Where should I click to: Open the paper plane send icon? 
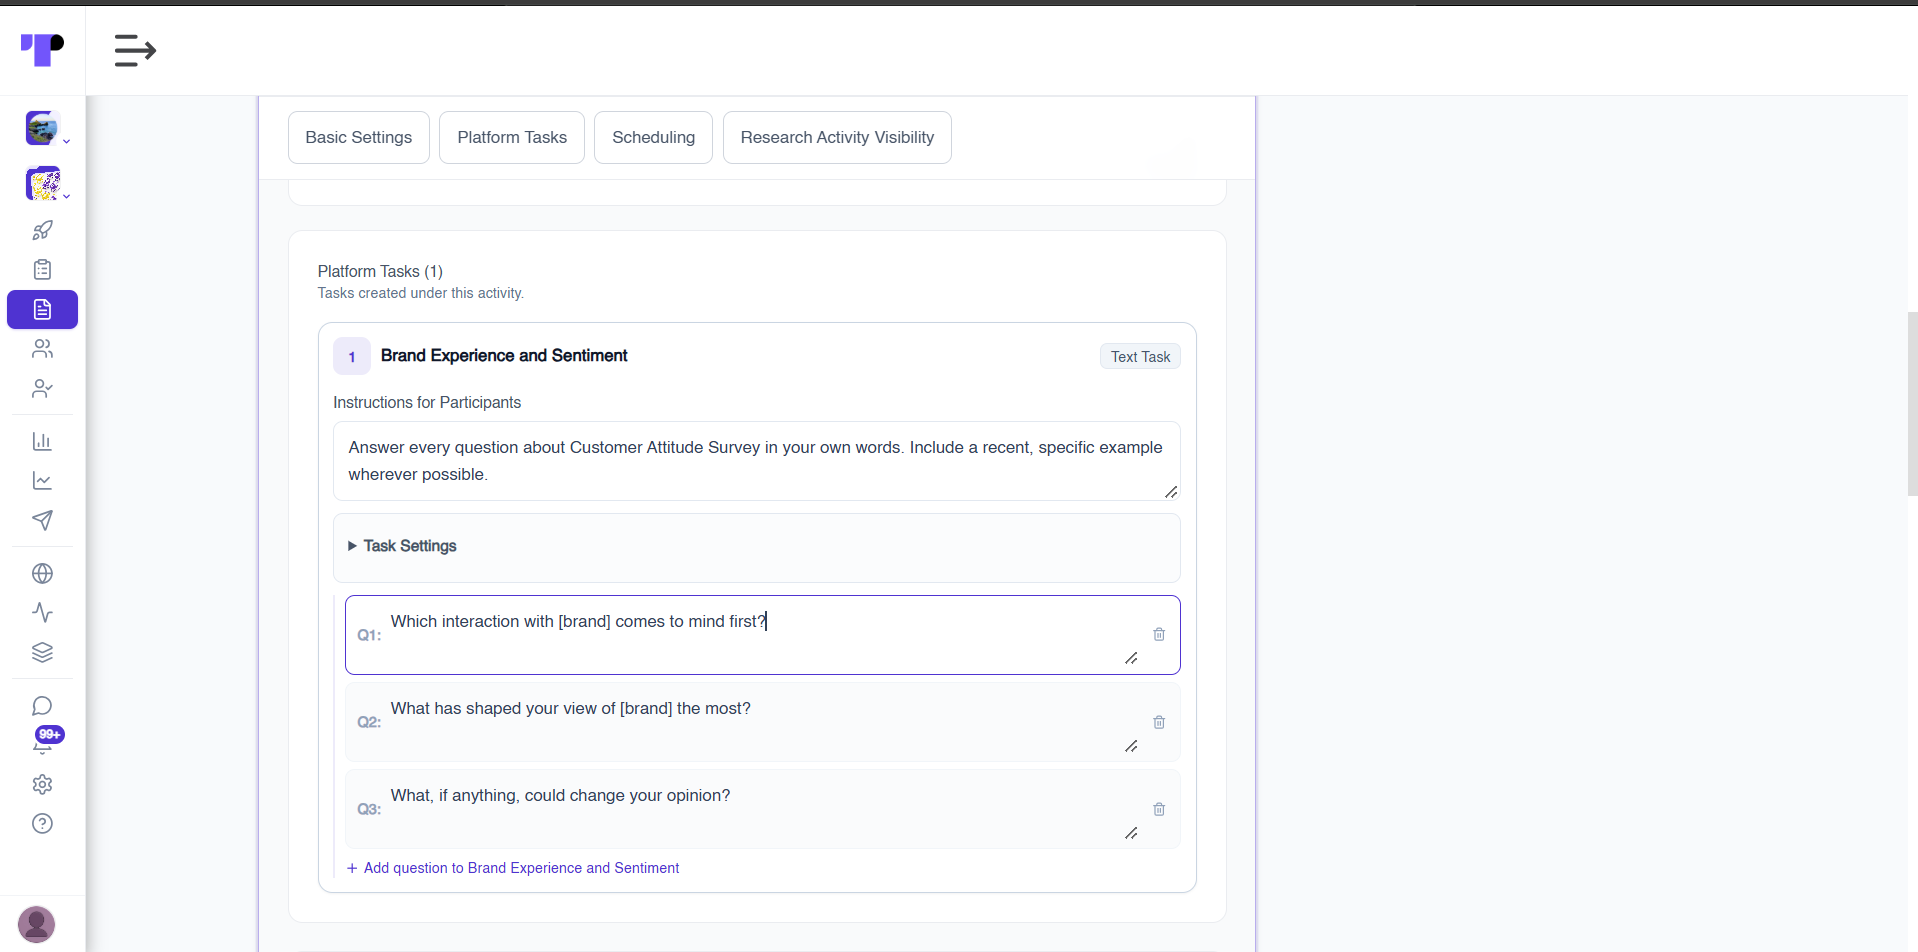42,520
